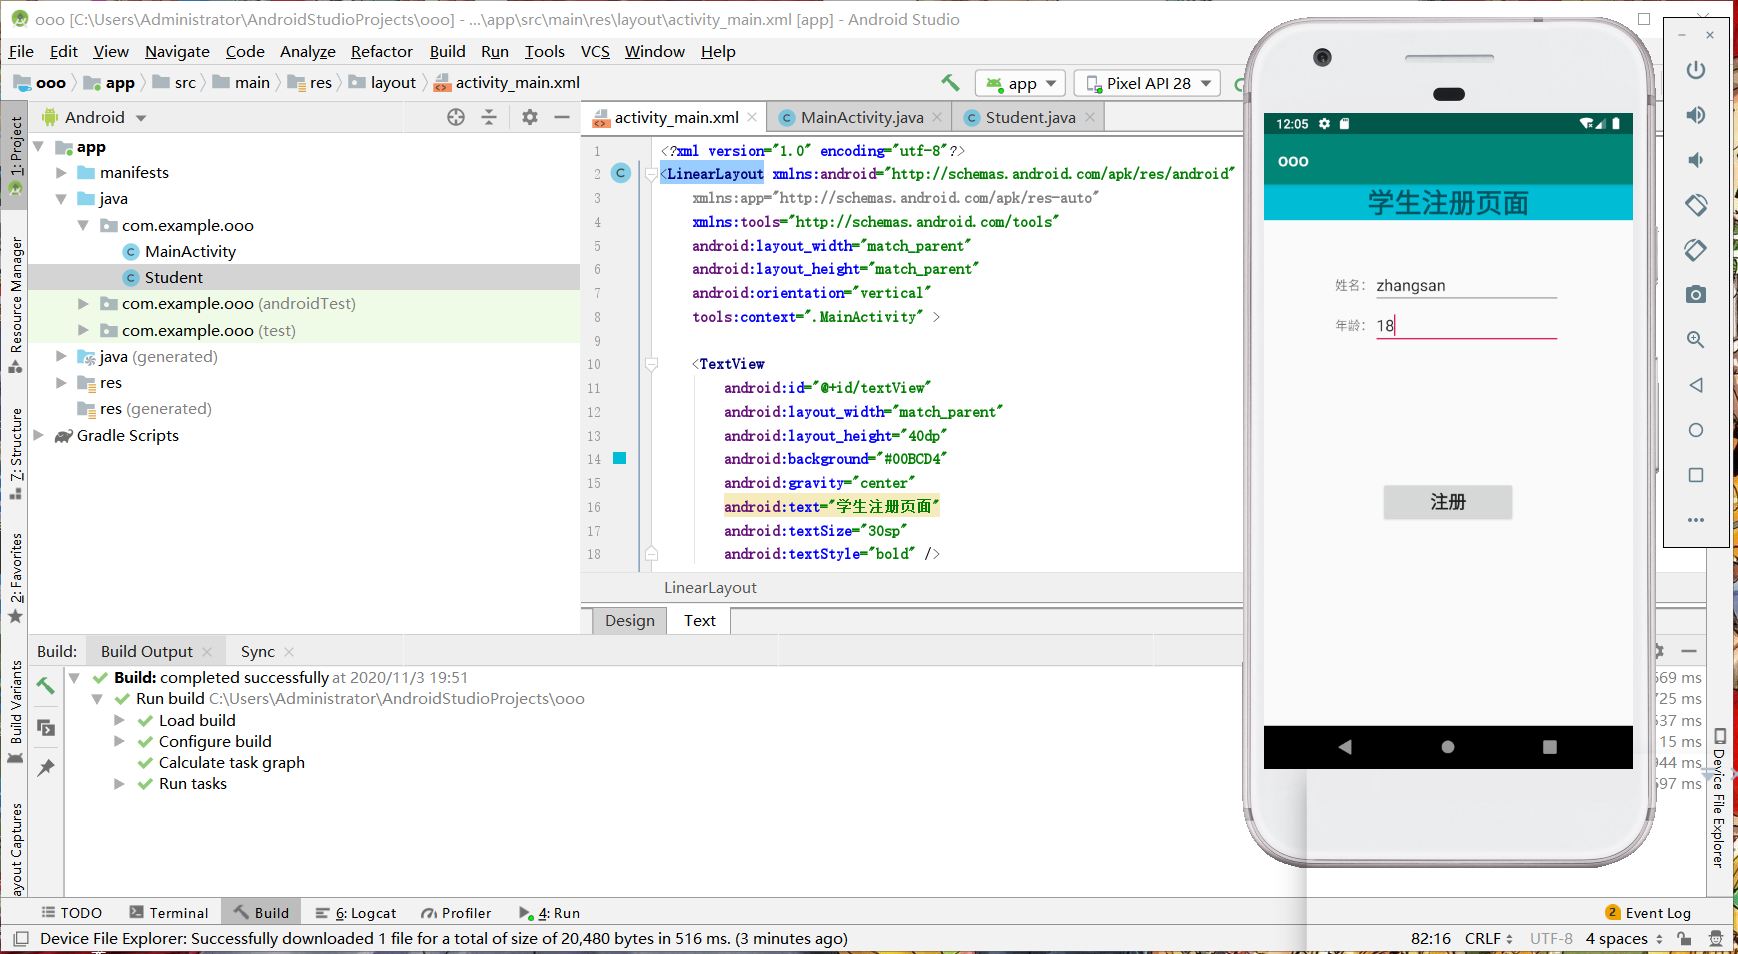Collapse the app module tree node

[39, 147]
